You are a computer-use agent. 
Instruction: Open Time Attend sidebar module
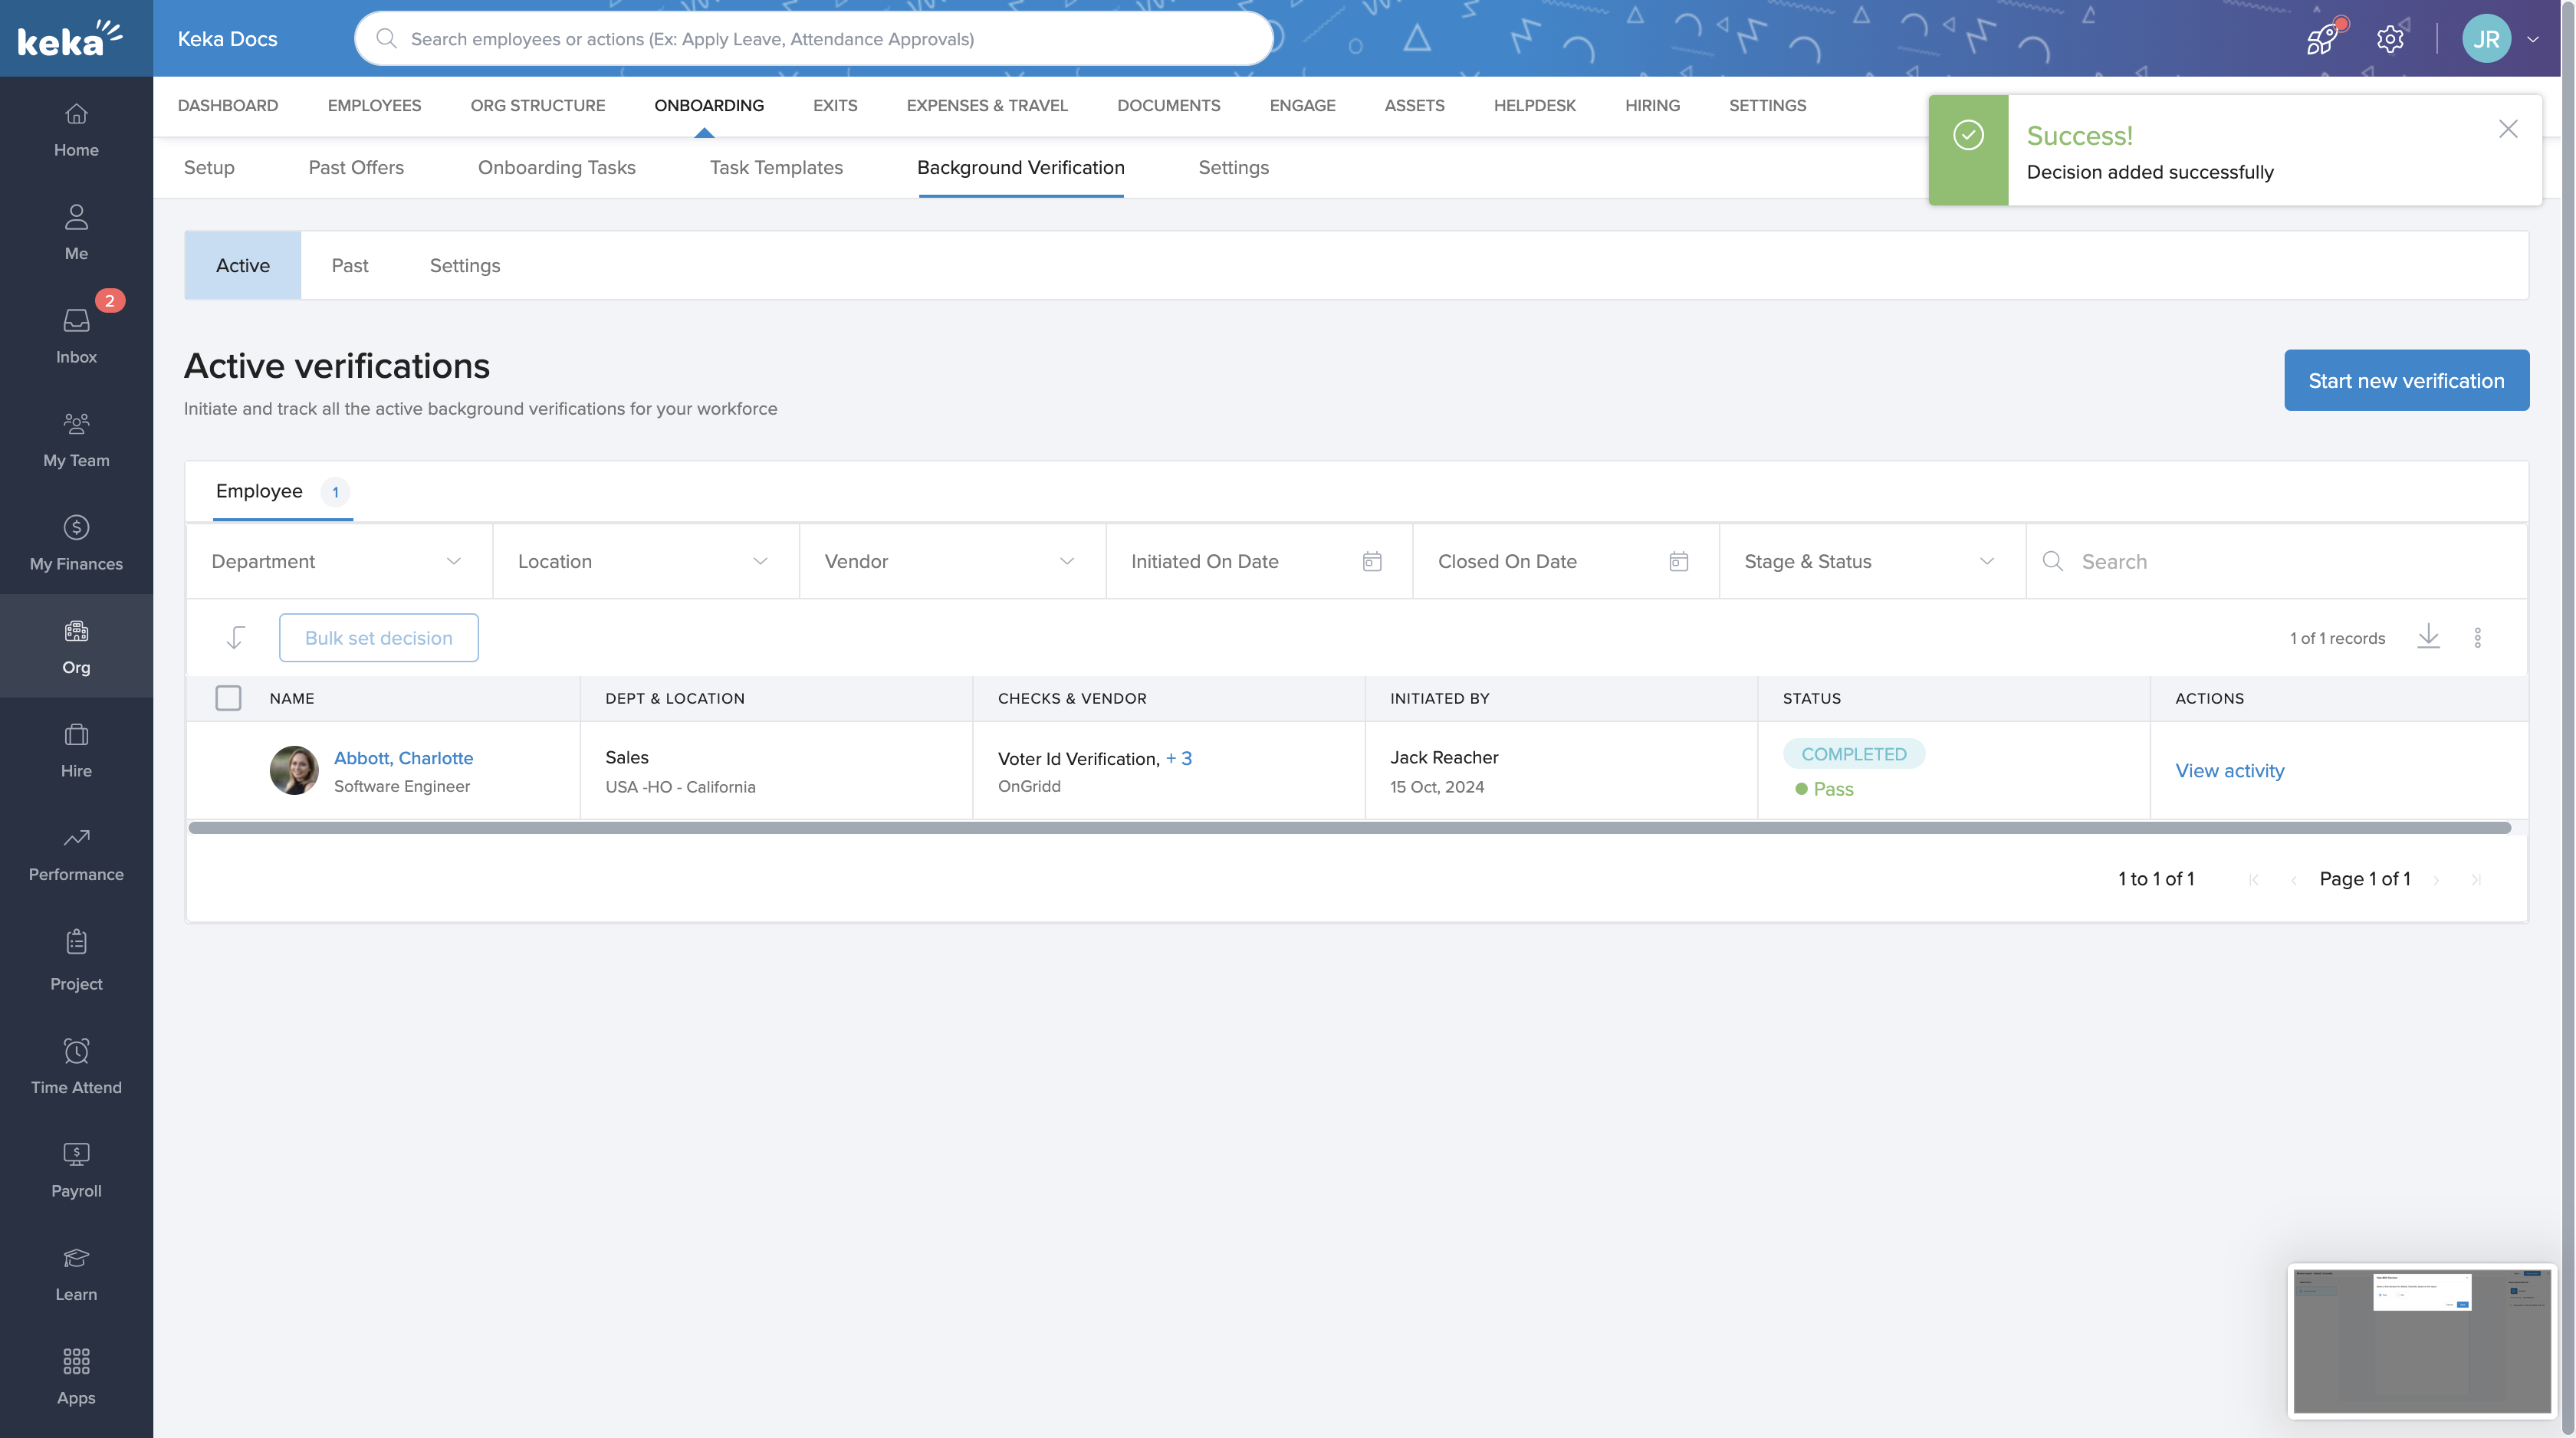pos(76,1065)
